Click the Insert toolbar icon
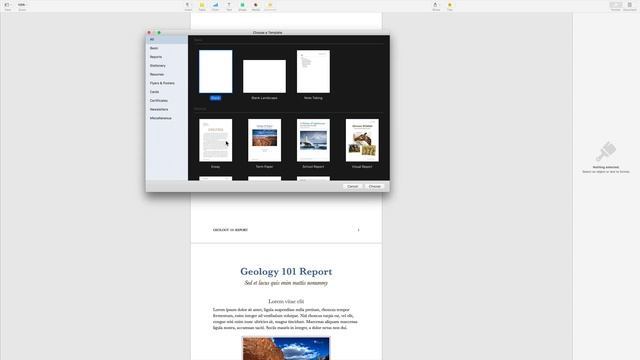The height and width of the screenshot is (360, 640). pyautogui.click(x=188, y=5)
